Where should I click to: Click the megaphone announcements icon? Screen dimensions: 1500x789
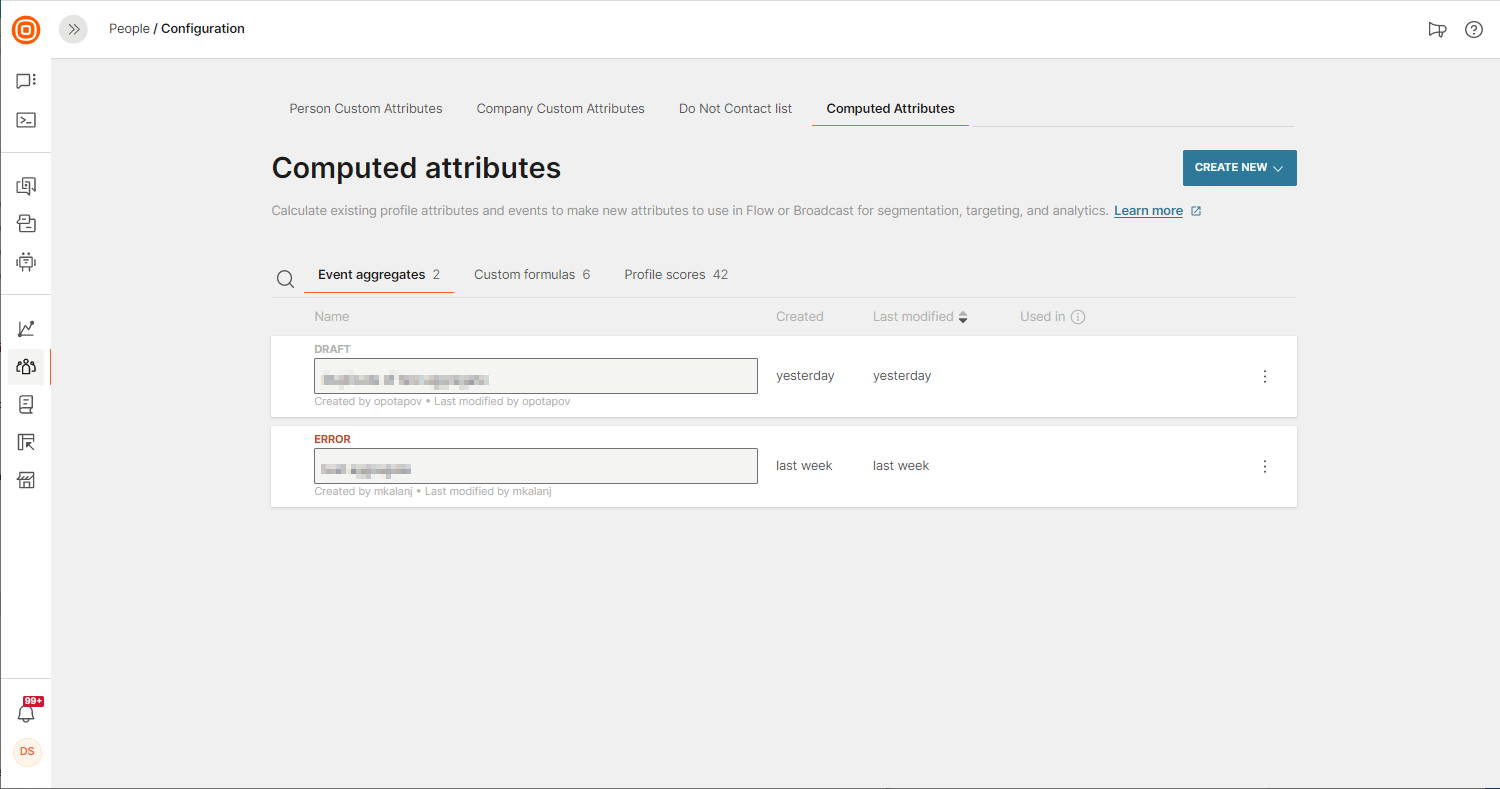point(1437,30)
